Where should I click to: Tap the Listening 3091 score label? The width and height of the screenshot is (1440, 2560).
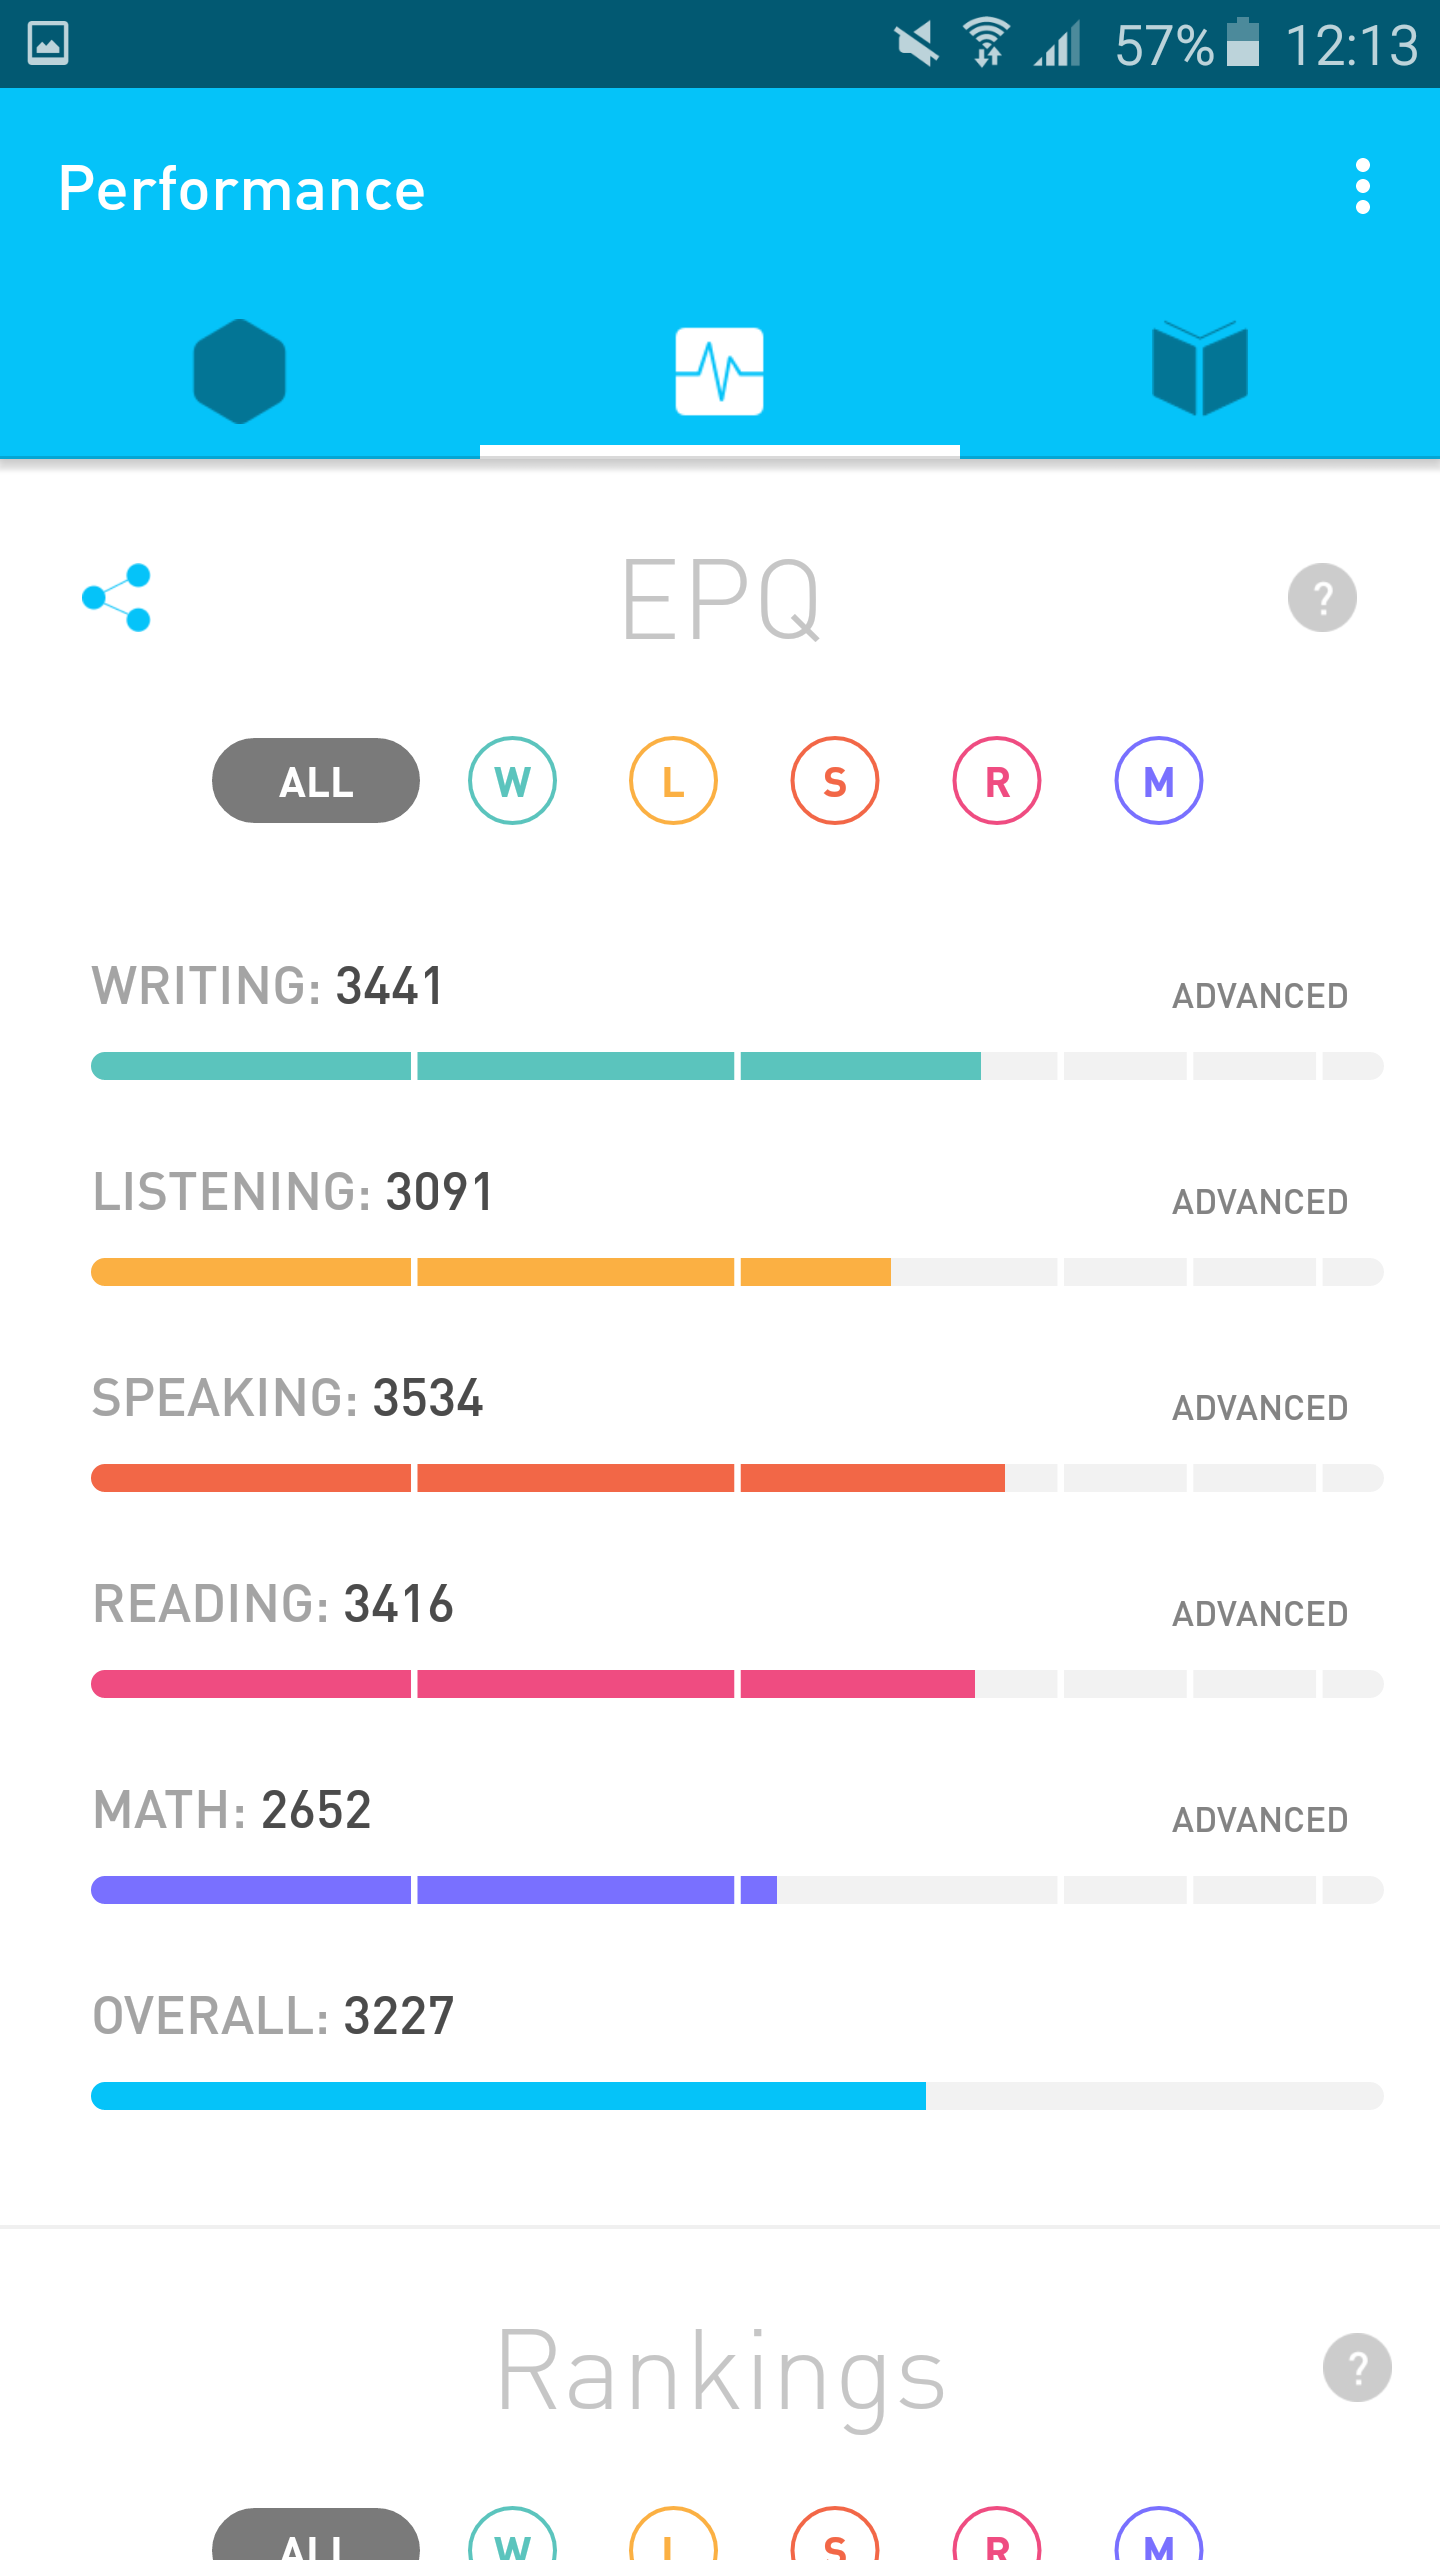294,1192
